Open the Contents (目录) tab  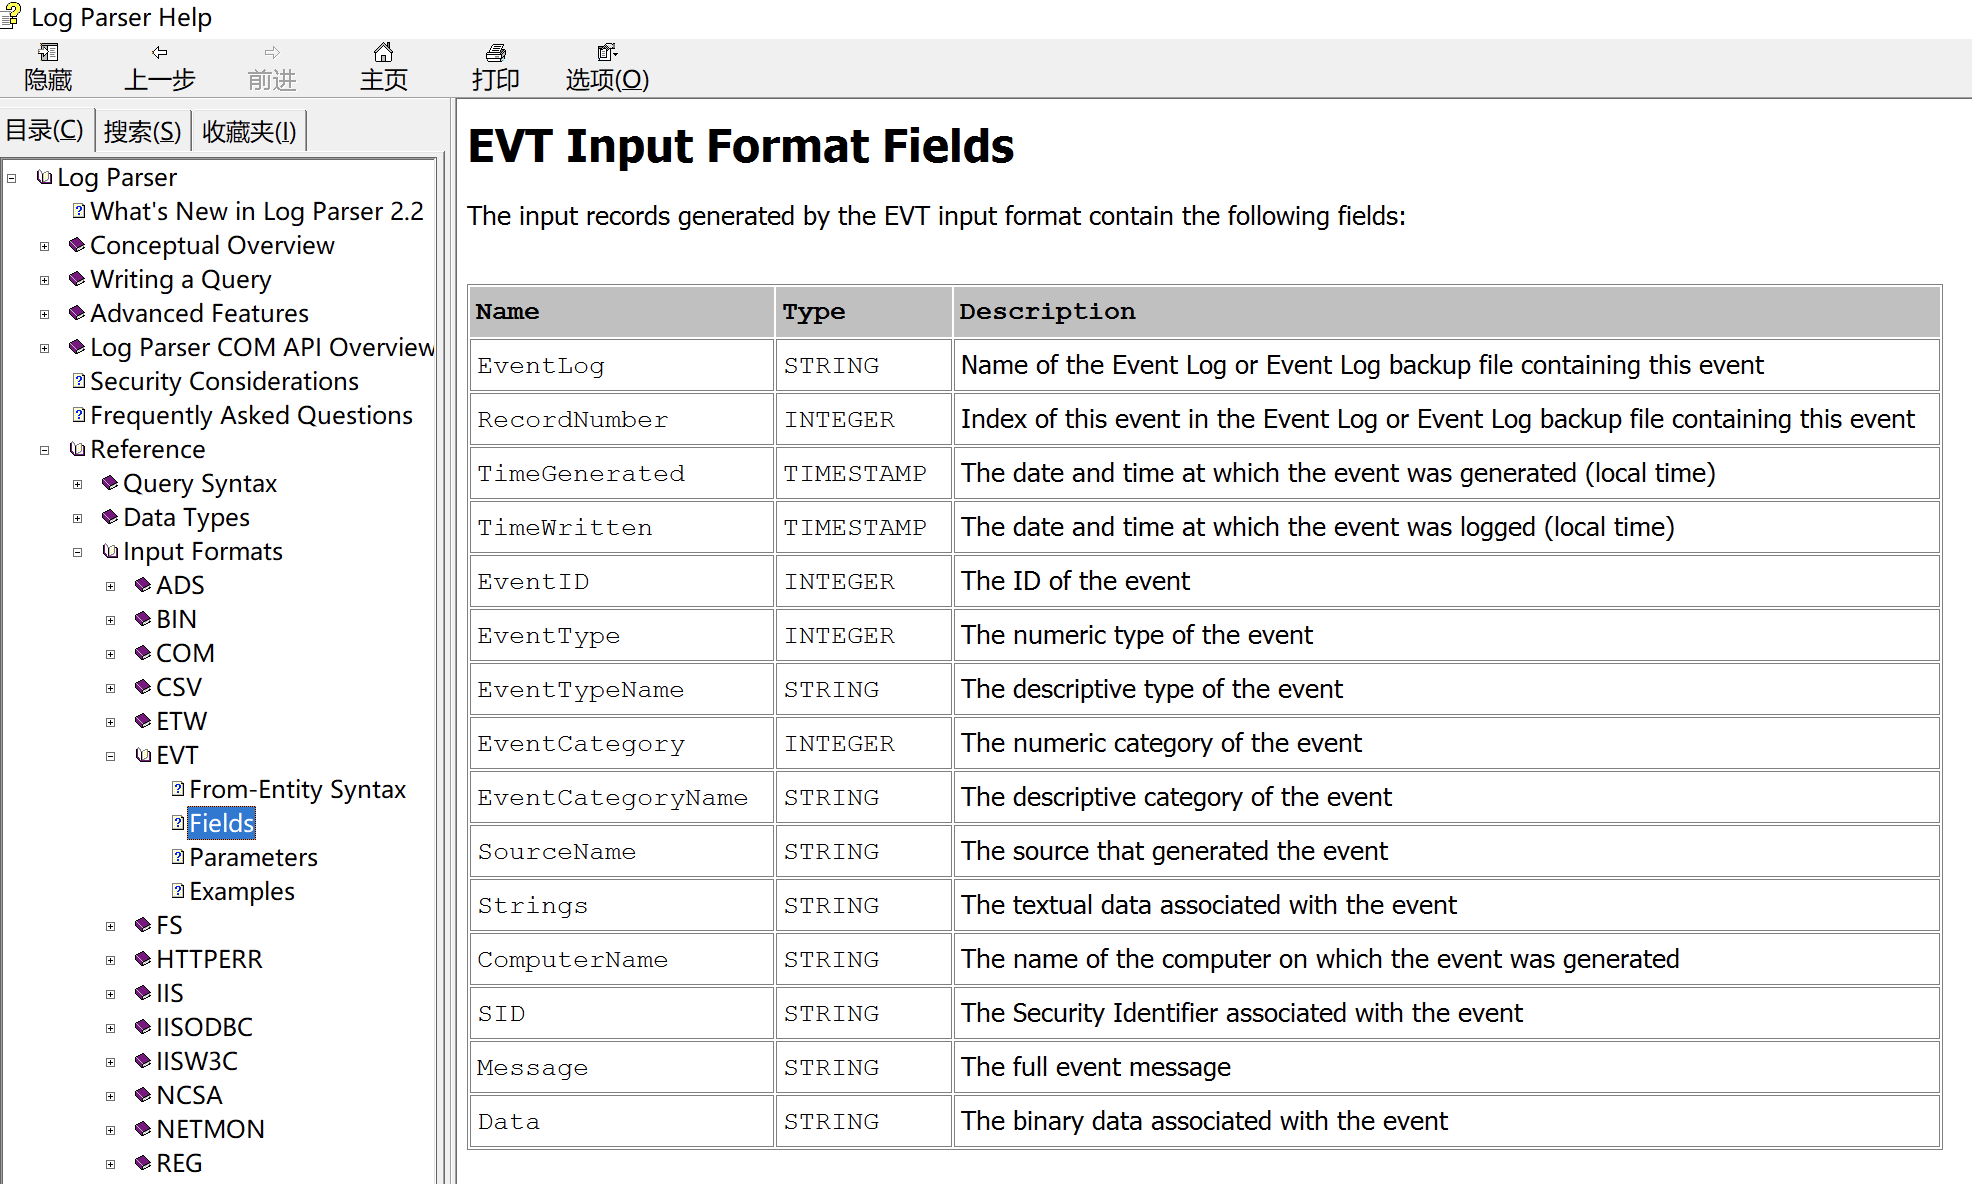[45, 130]
